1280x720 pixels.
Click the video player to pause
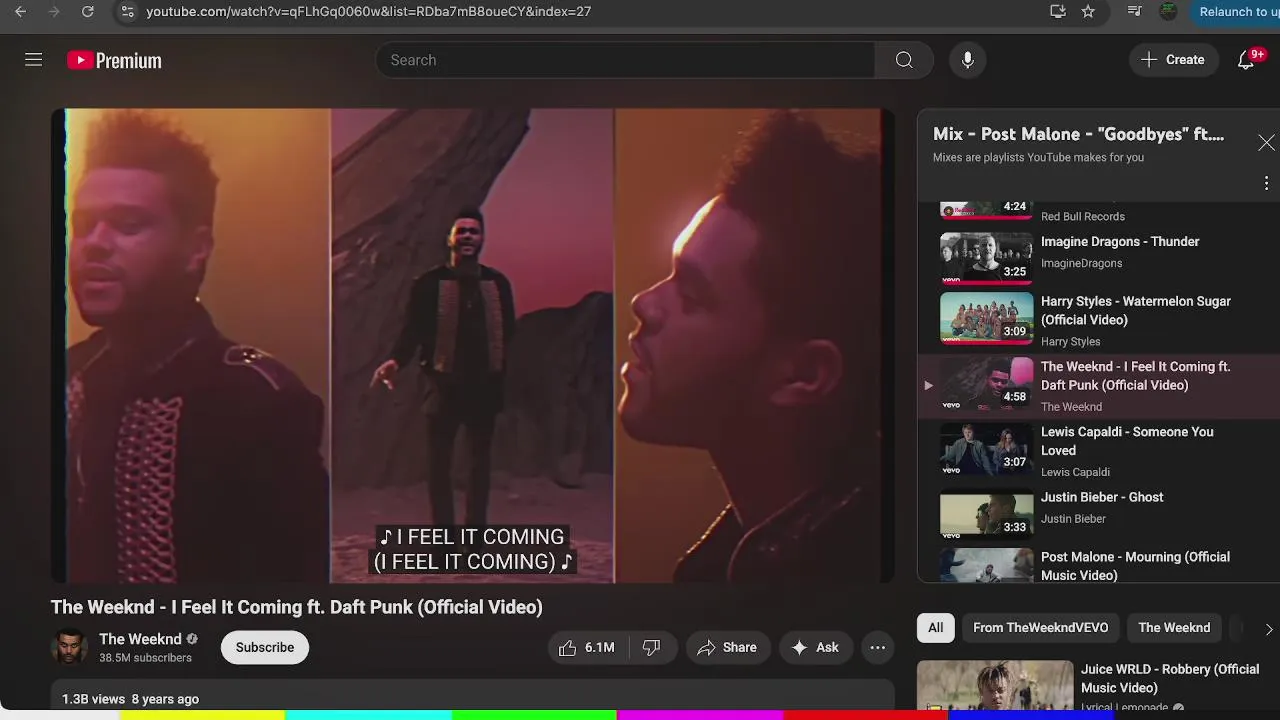(473, 345)
